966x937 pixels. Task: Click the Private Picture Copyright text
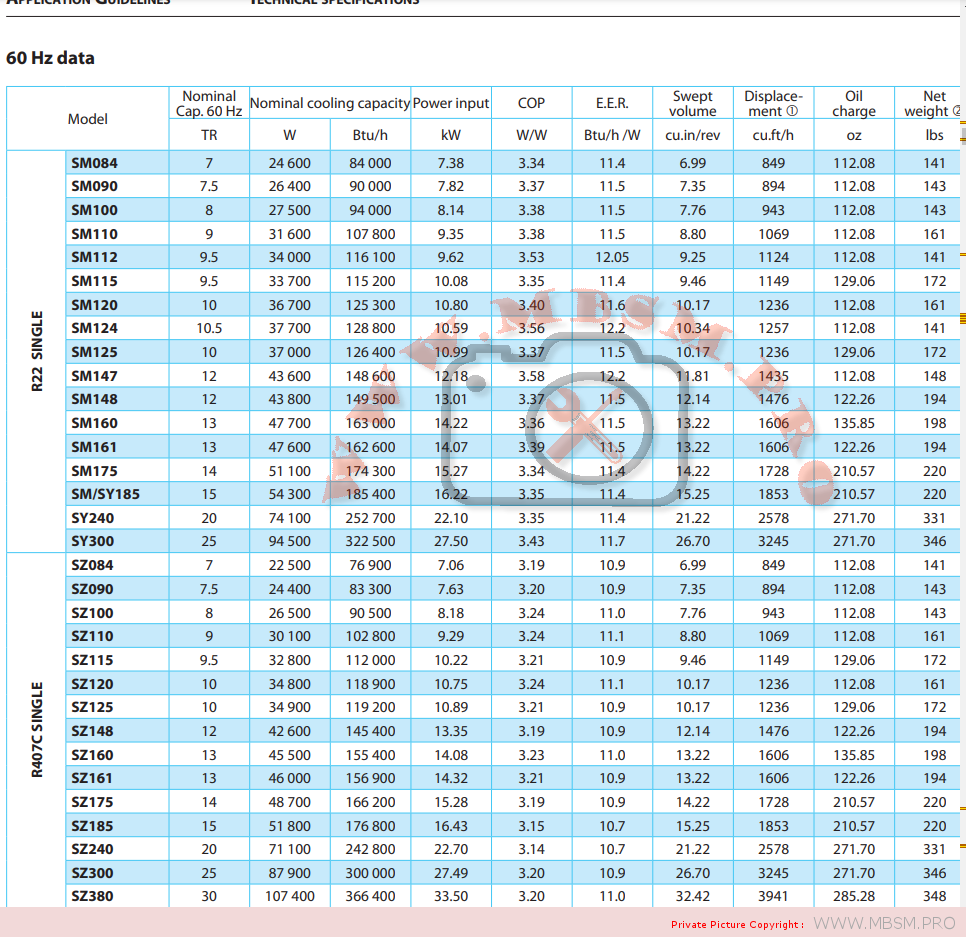(737, 924)
